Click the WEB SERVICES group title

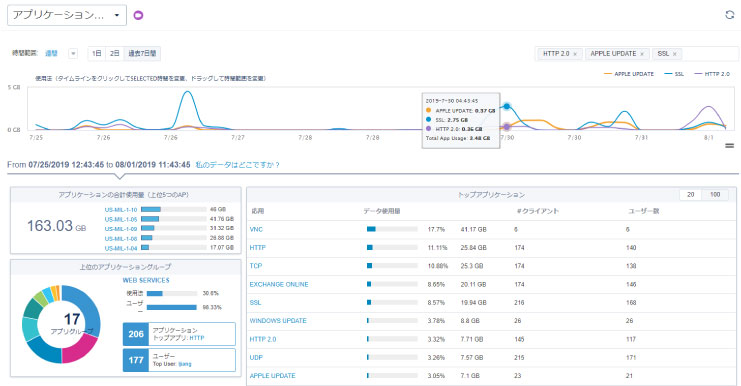click(x=146, y=280)
